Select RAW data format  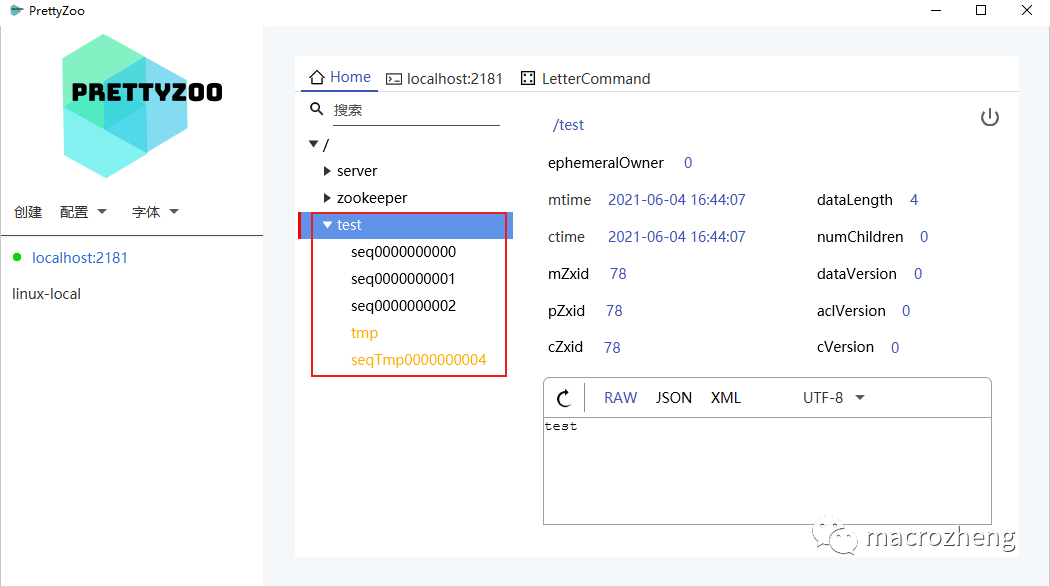(620, 398)
